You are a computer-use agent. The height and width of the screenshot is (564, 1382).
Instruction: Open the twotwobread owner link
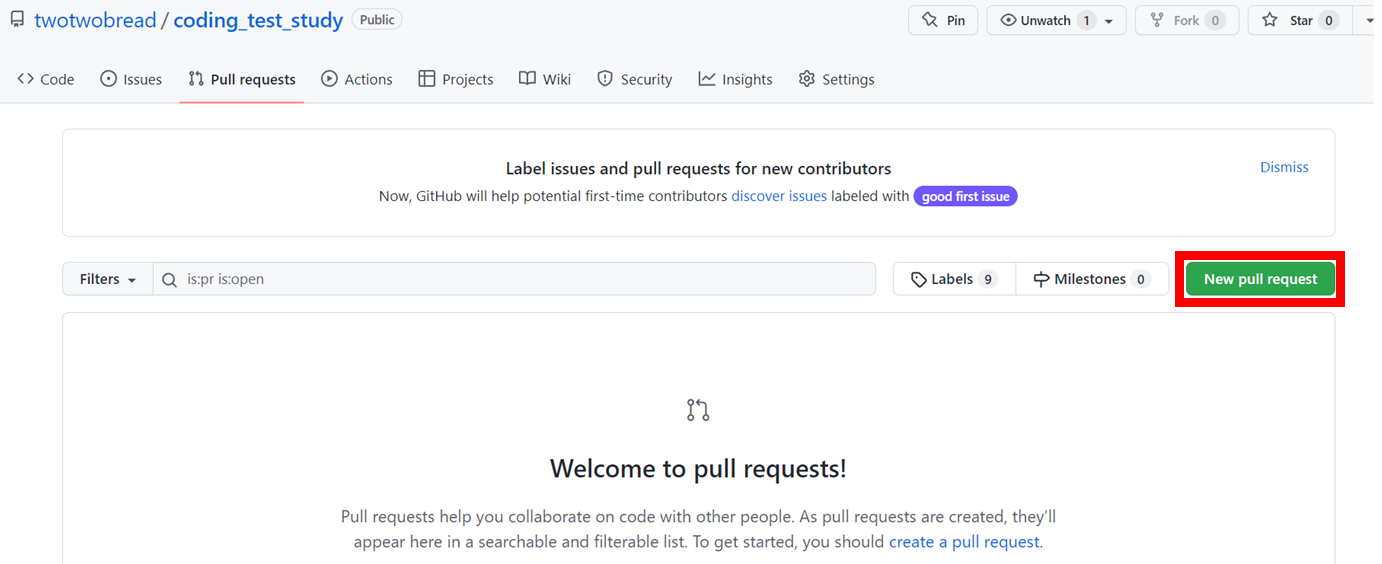click(95, 20)
